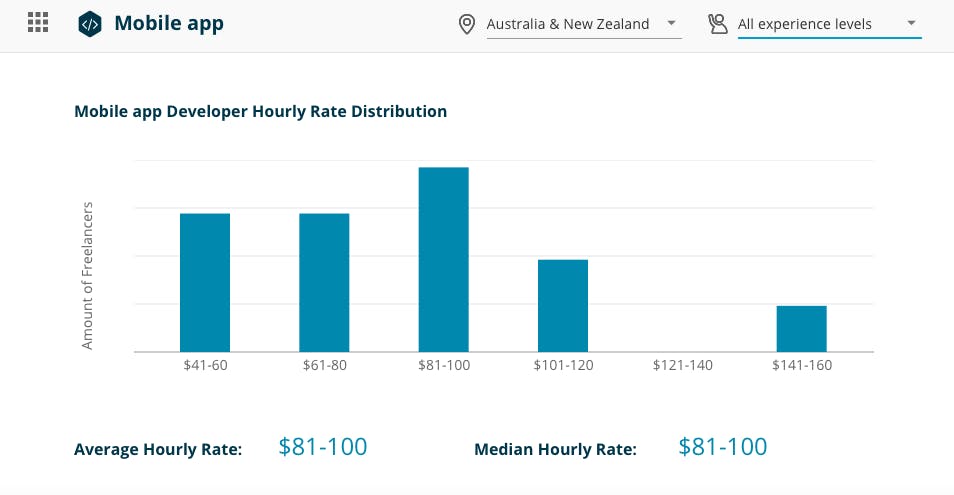This screenshot has height=495, width=954.
Task: Click the location pin icon
Action: (x=466, y=24)
